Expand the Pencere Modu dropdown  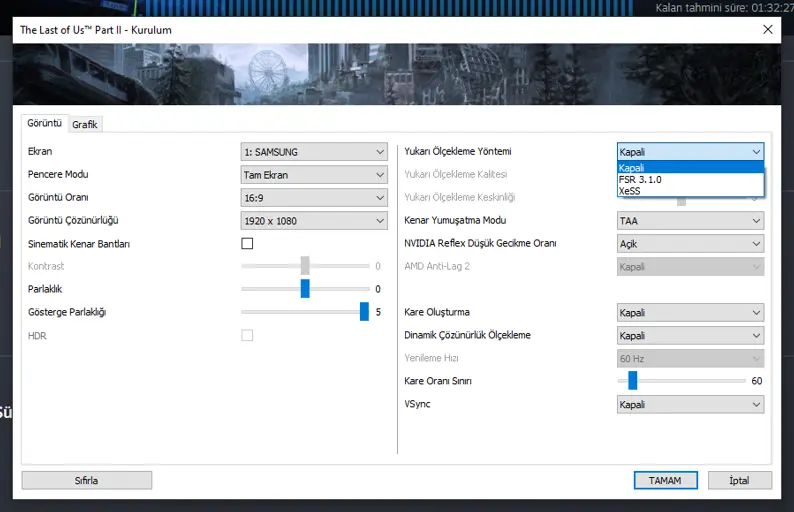(314, 175)
